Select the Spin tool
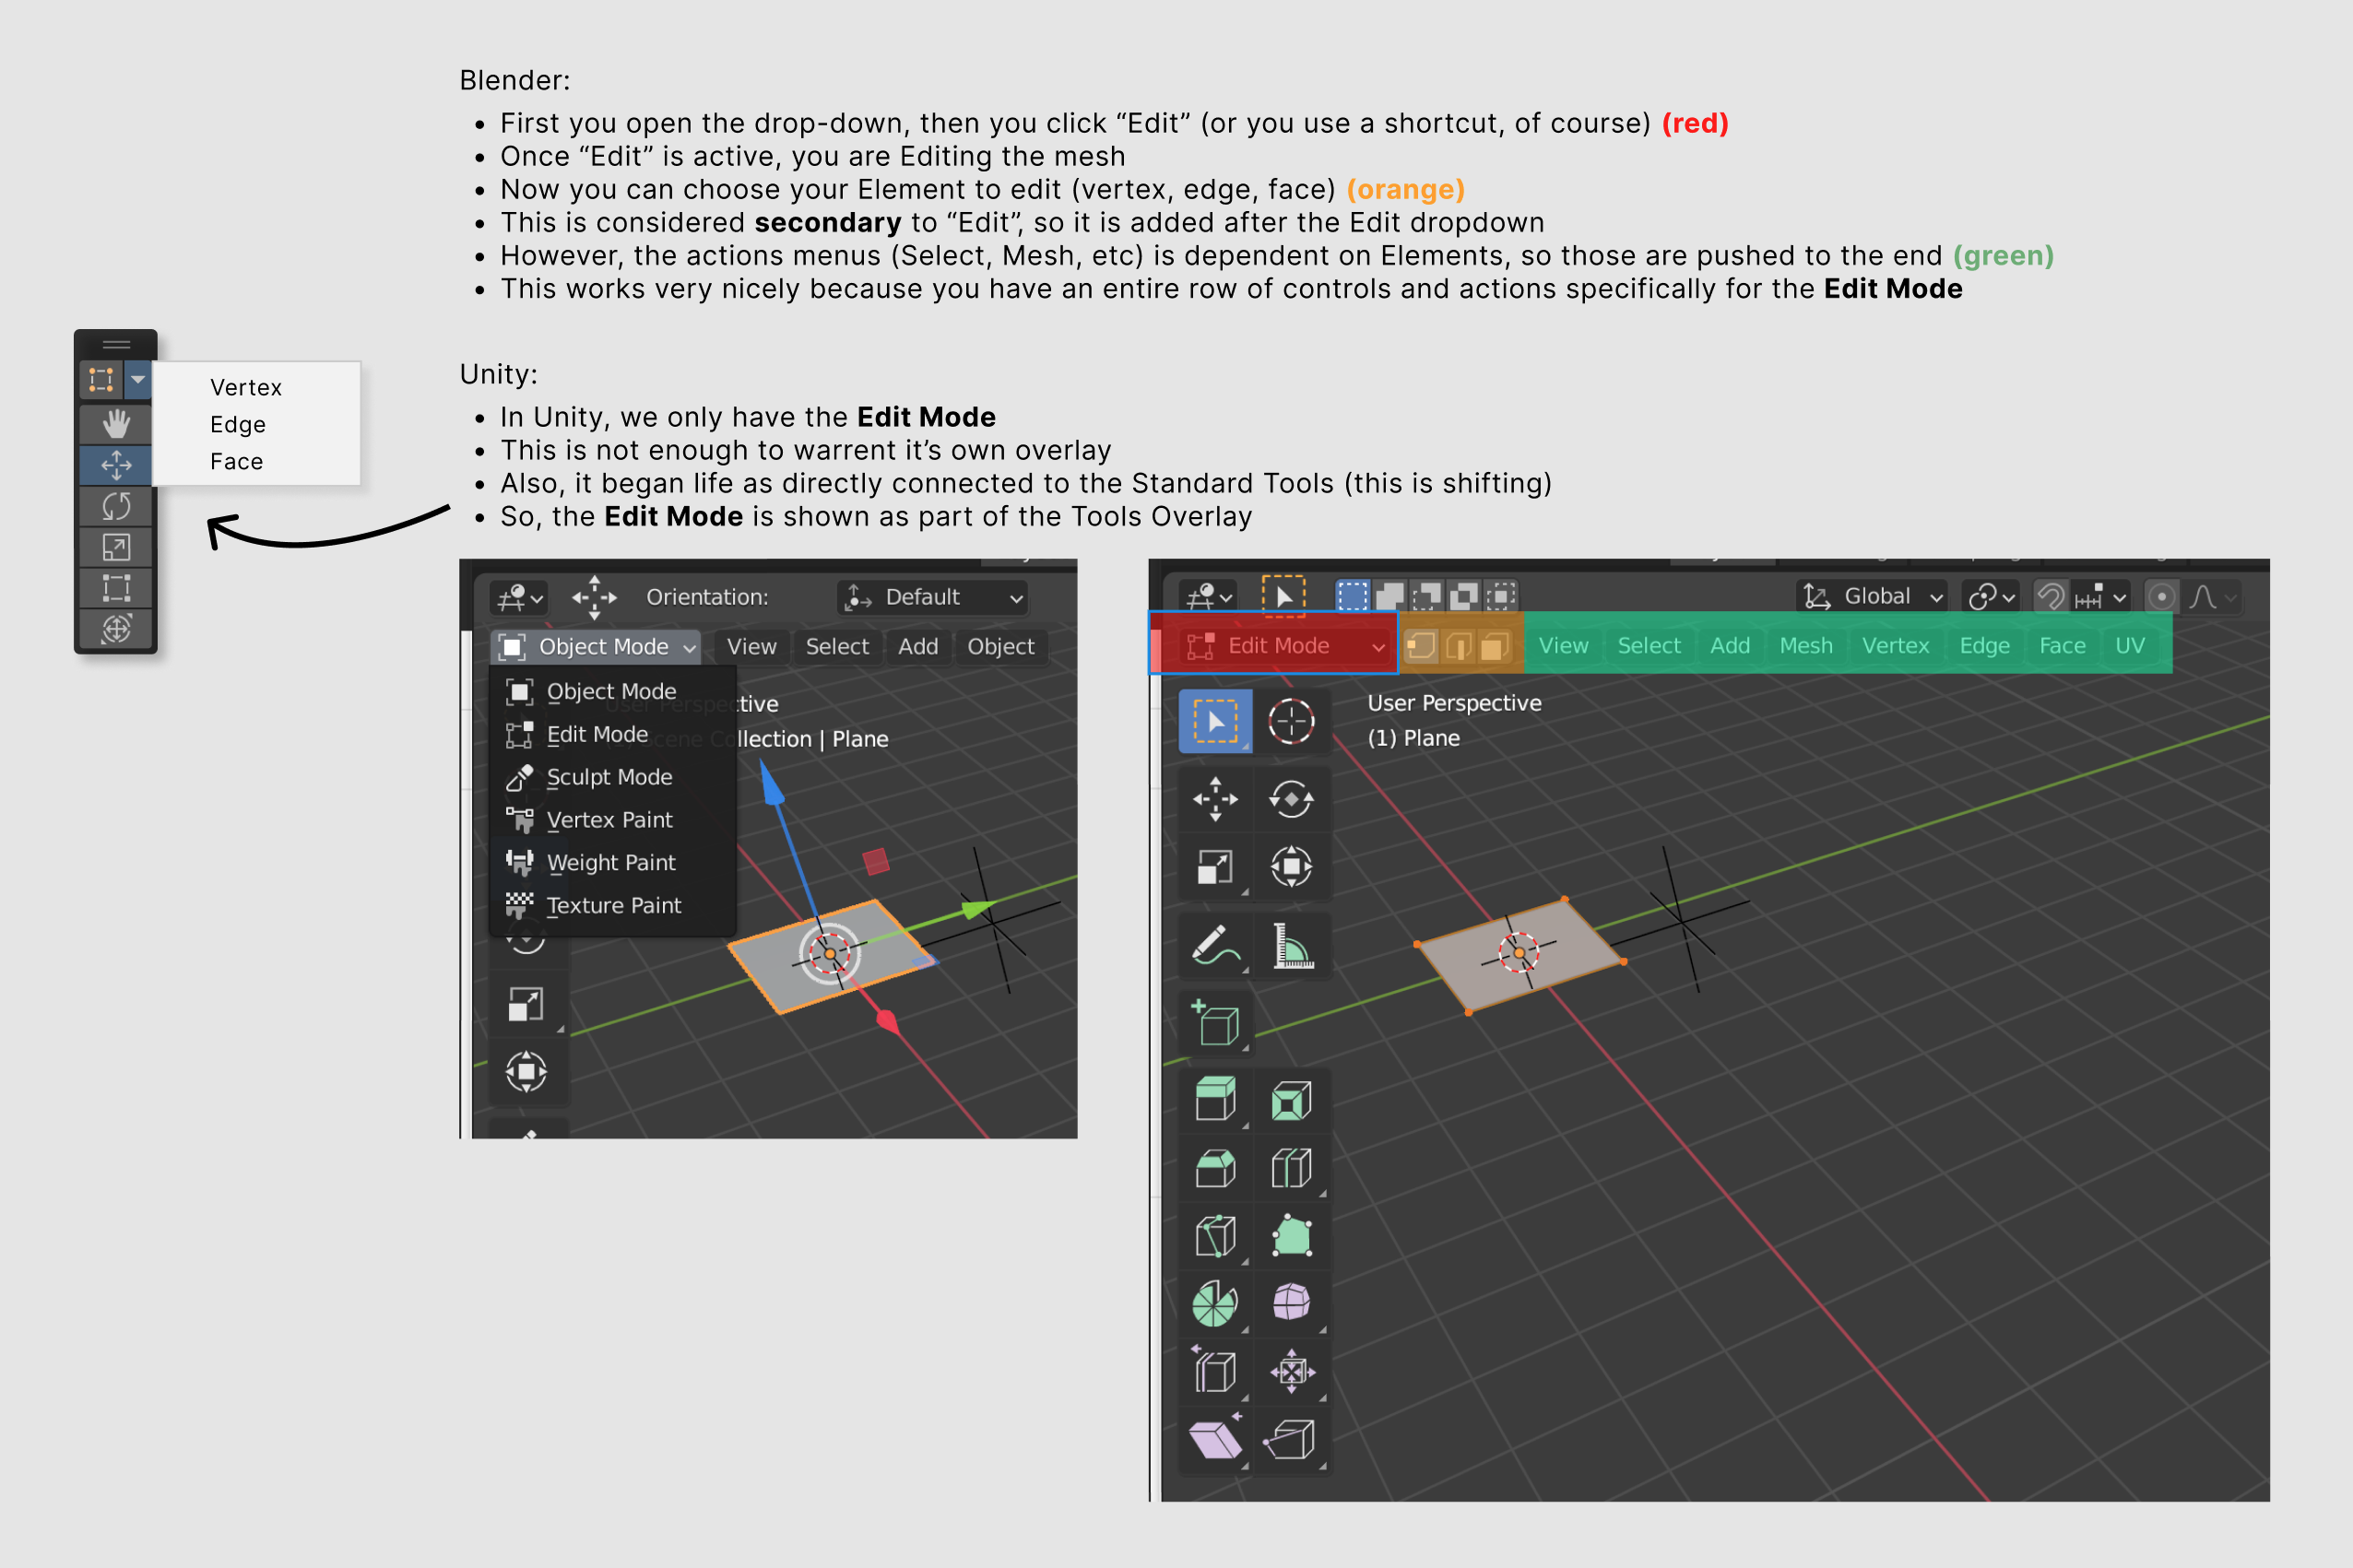The image size is (2353, 1568). click(1215, 1303)
